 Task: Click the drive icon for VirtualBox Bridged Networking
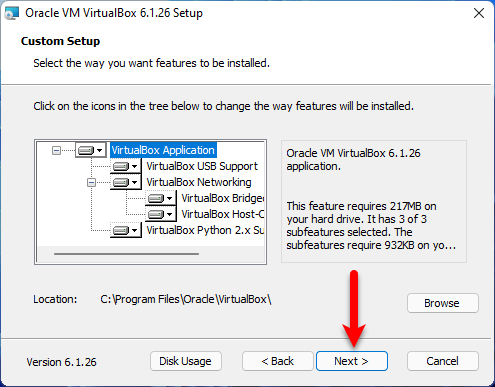(x=156, y=198)
